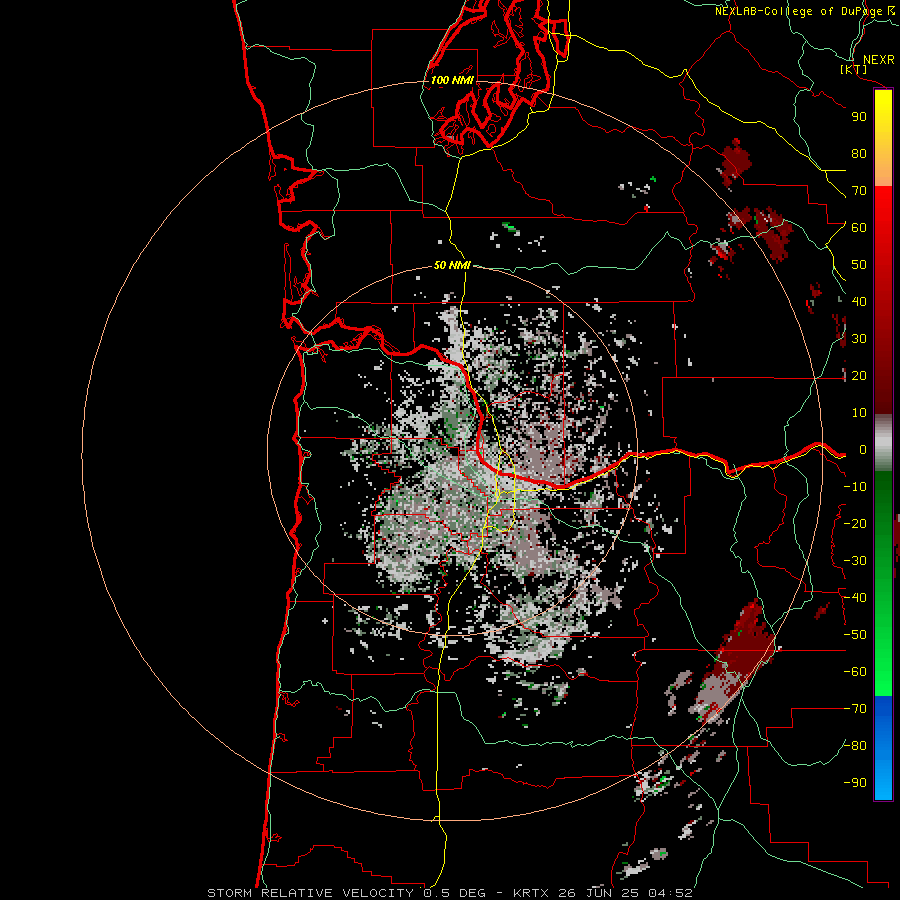Click the [KT] units label
The width and height of the screenshot is (900, 900).
point(854,69)
